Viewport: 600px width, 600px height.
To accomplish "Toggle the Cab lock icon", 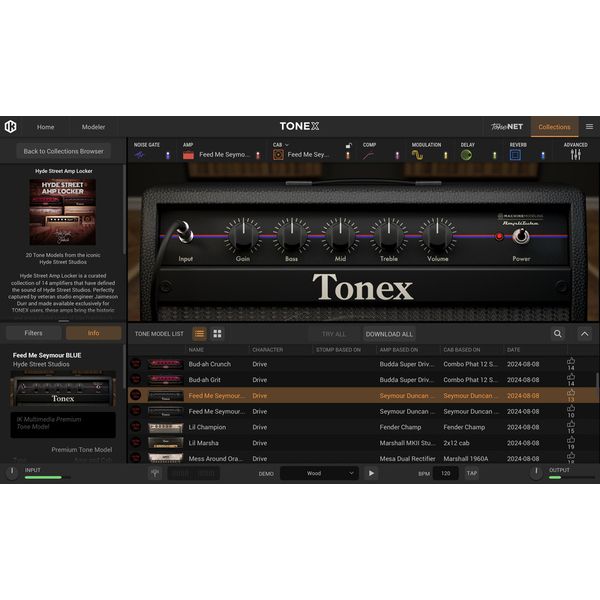I will click(x=348, y=145).
